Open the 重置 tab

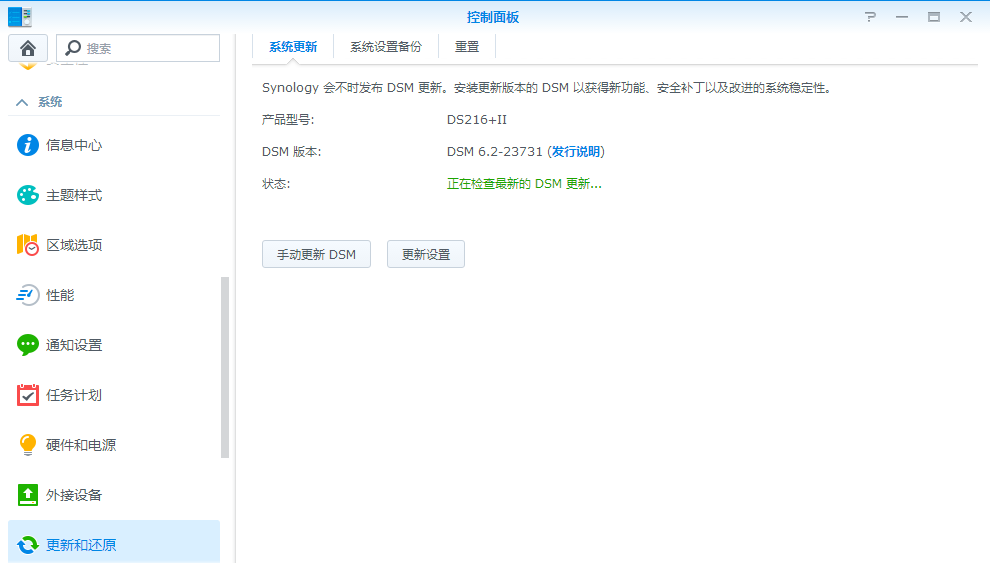467,47
